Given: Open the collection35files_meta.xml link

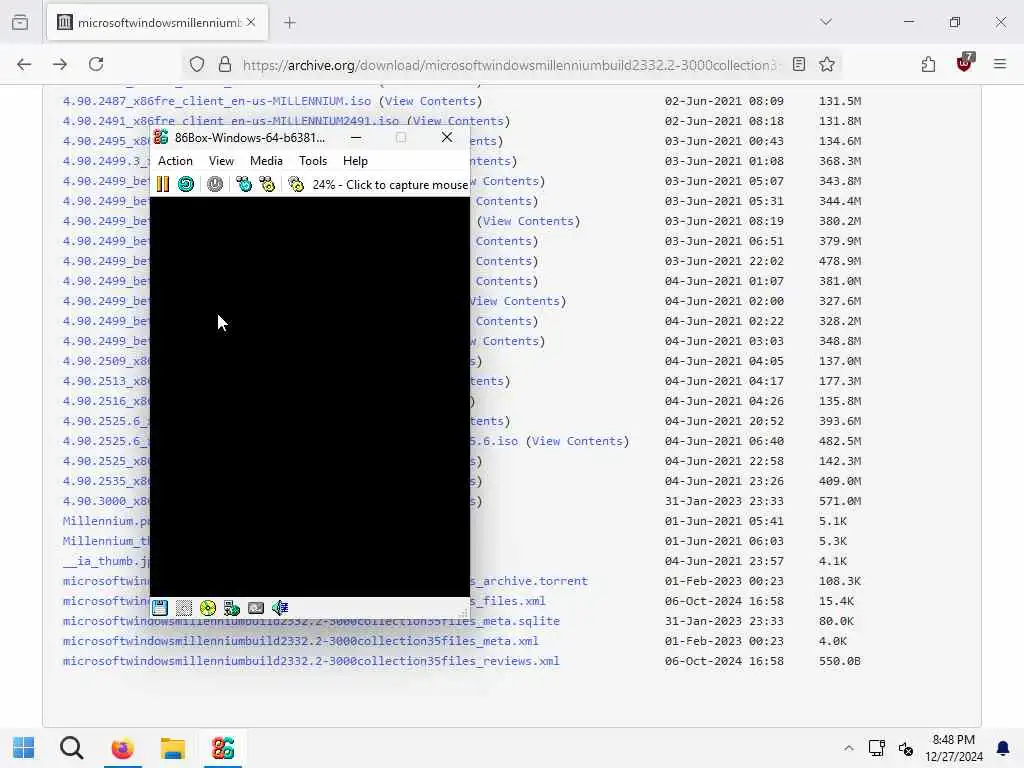Looking at the screenshot, I should [301, 641].
